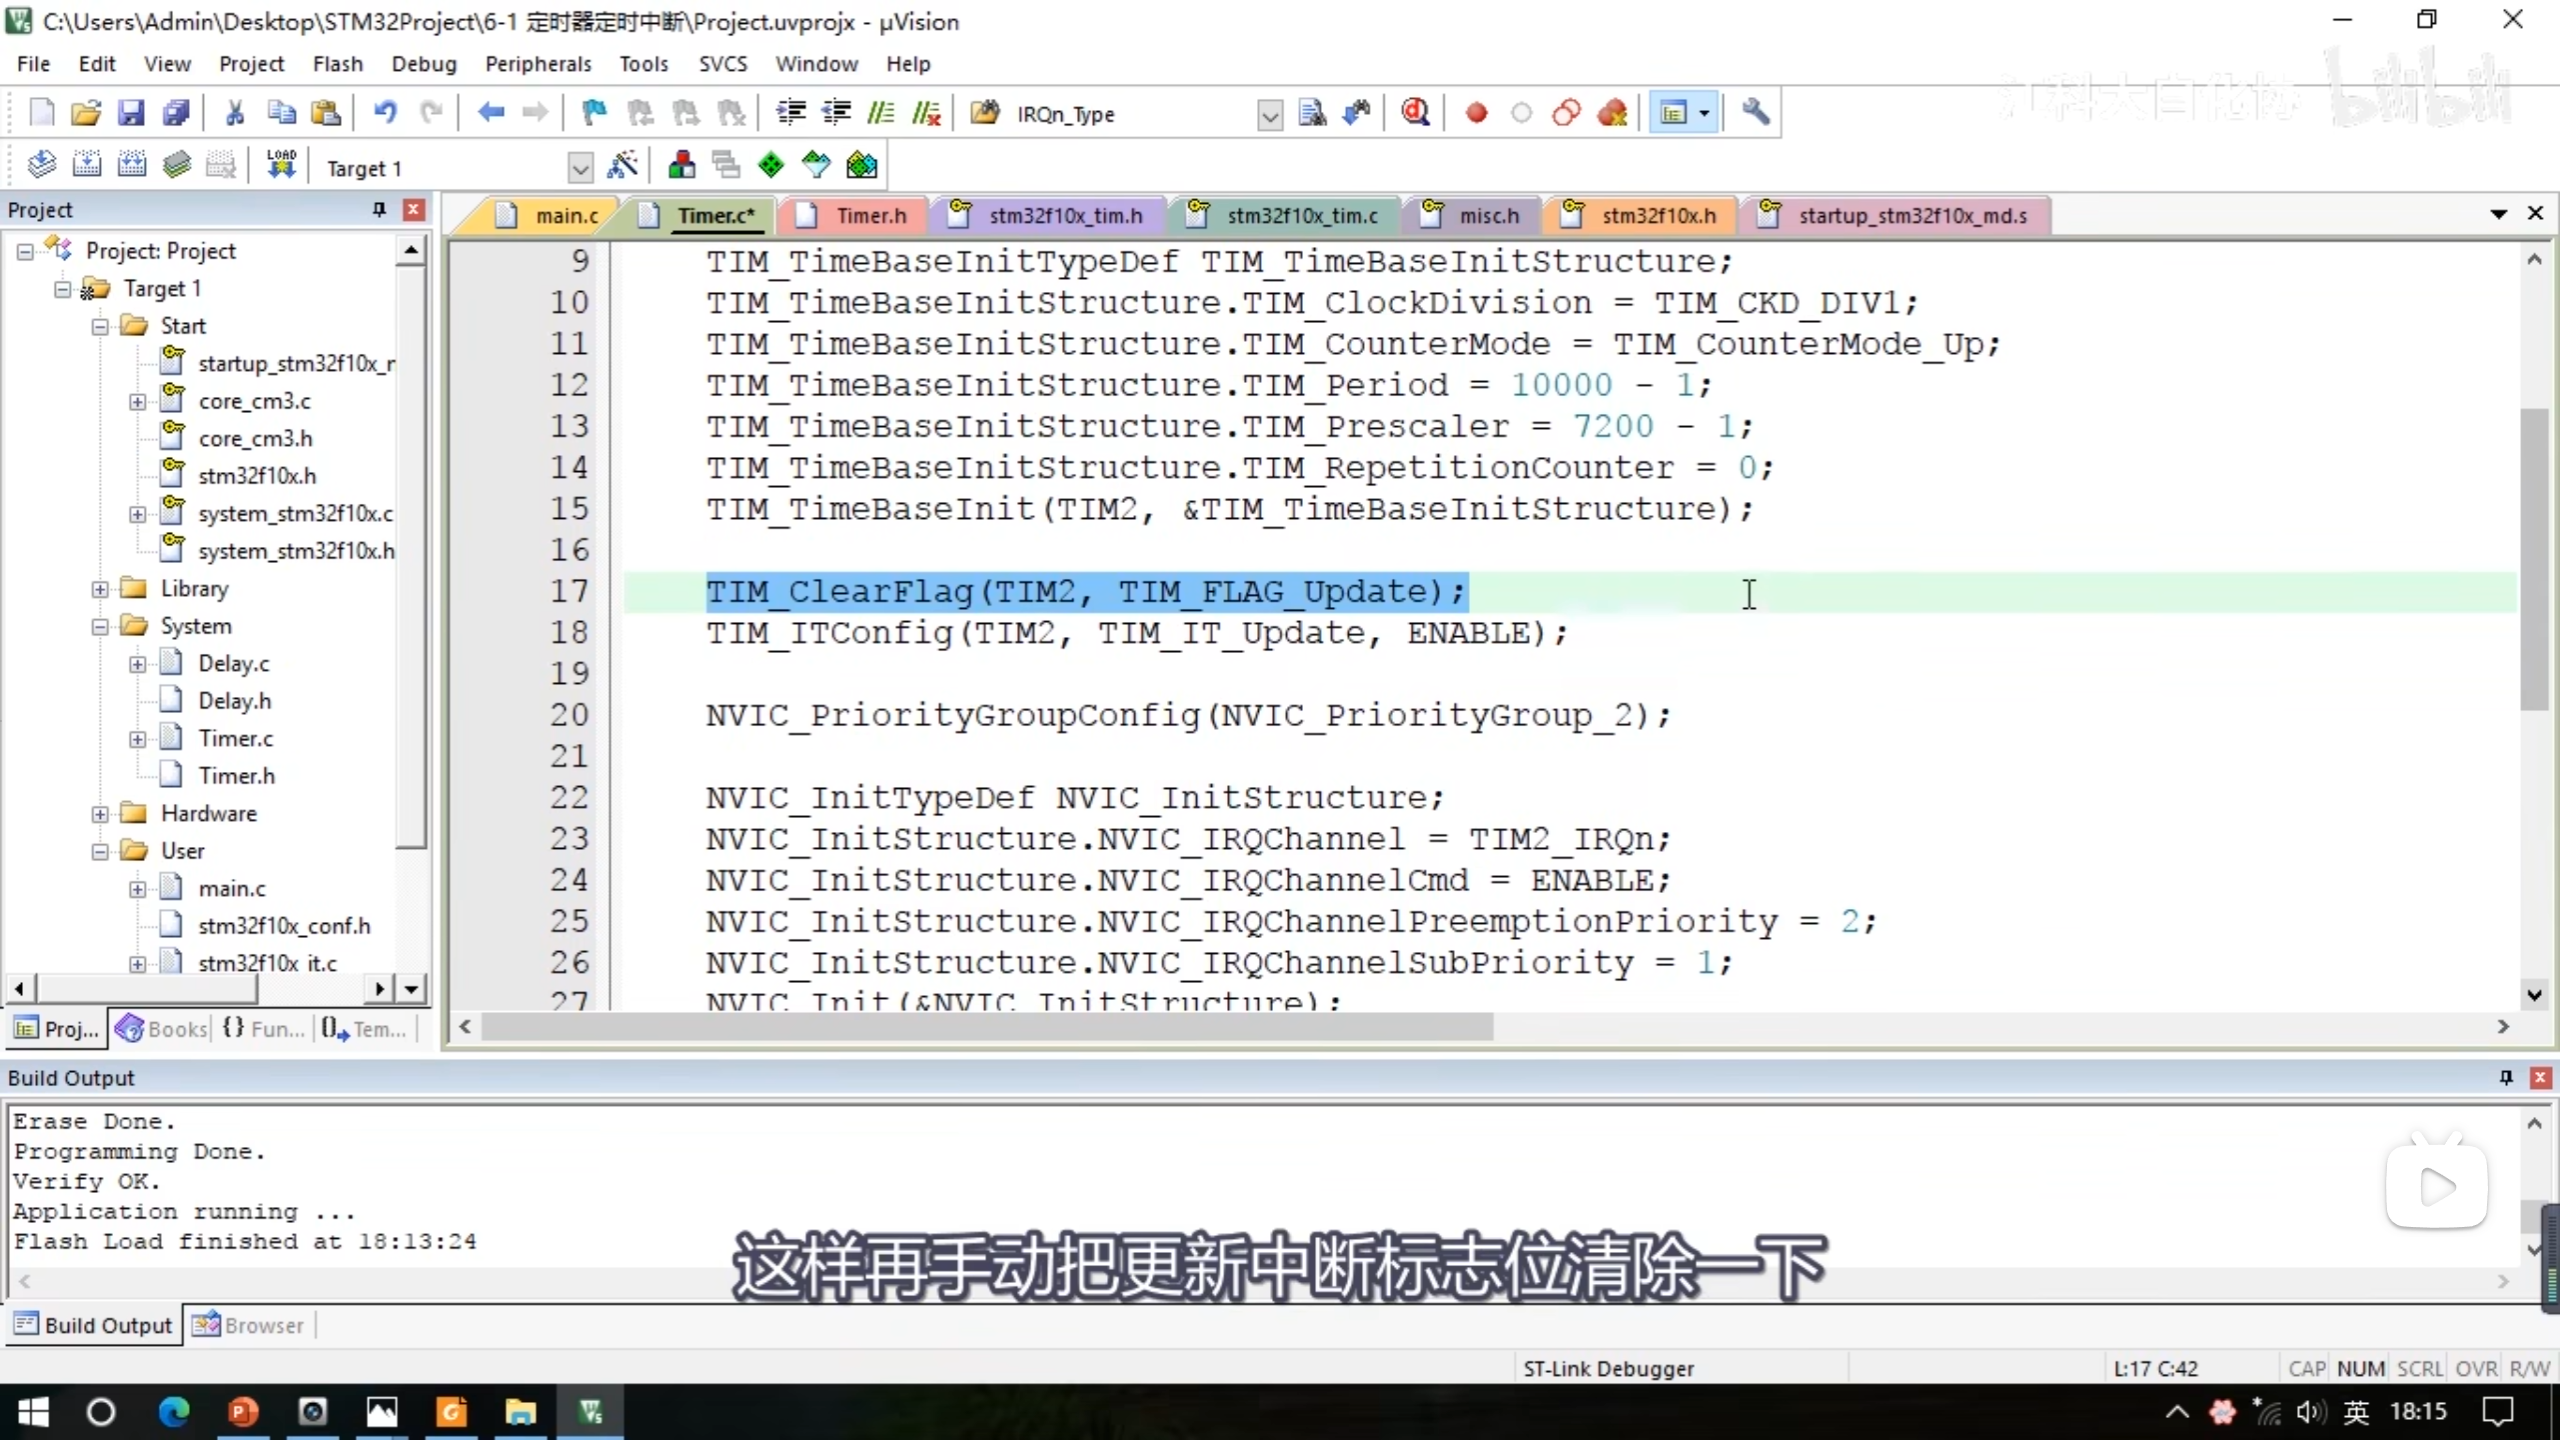The width and height of the screenshot is (2560, 1440).
Task: Open the Target 1 dropdown
Action: click(580, 168)
